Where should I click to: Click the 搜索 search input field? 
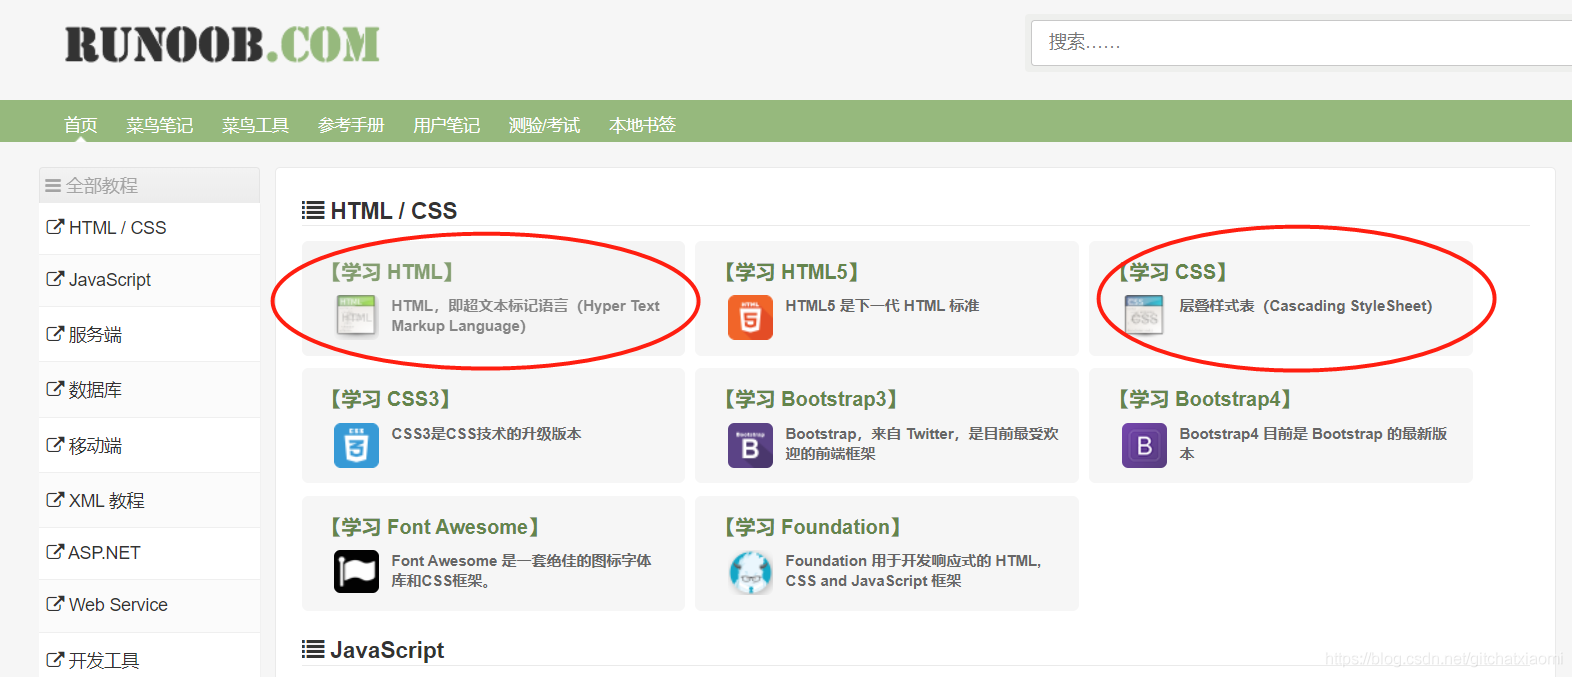pyautogui.click(x=1301, y=43)
